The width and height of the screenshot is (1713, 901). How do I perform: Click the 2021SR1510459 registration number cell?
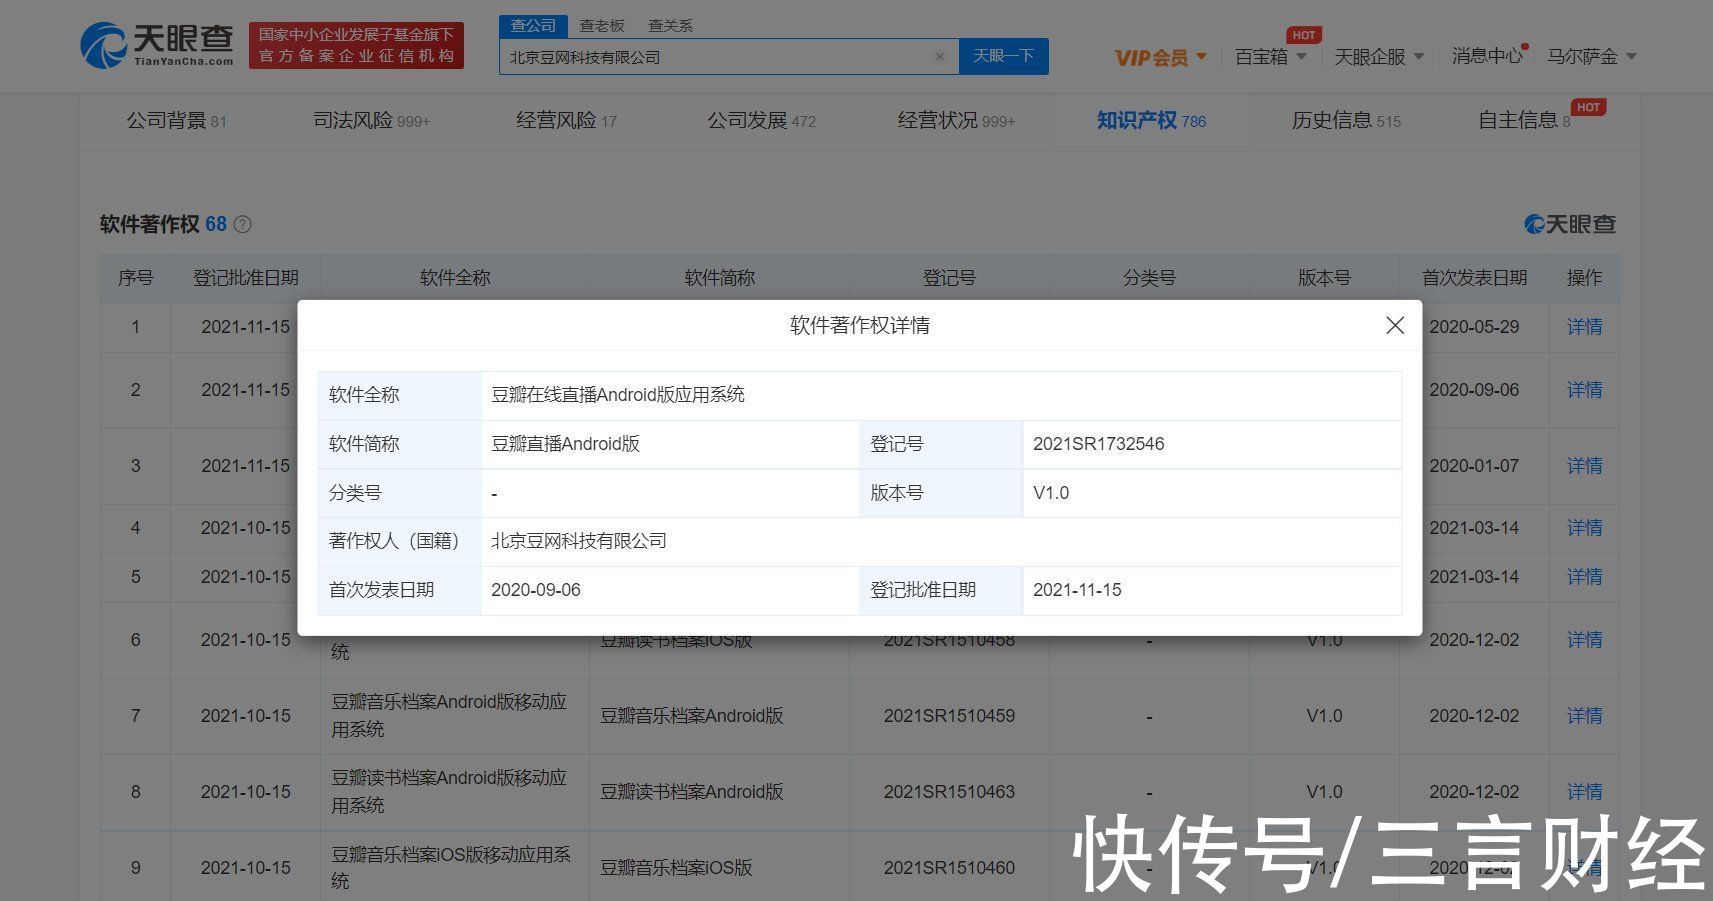[x=949, y=716]
